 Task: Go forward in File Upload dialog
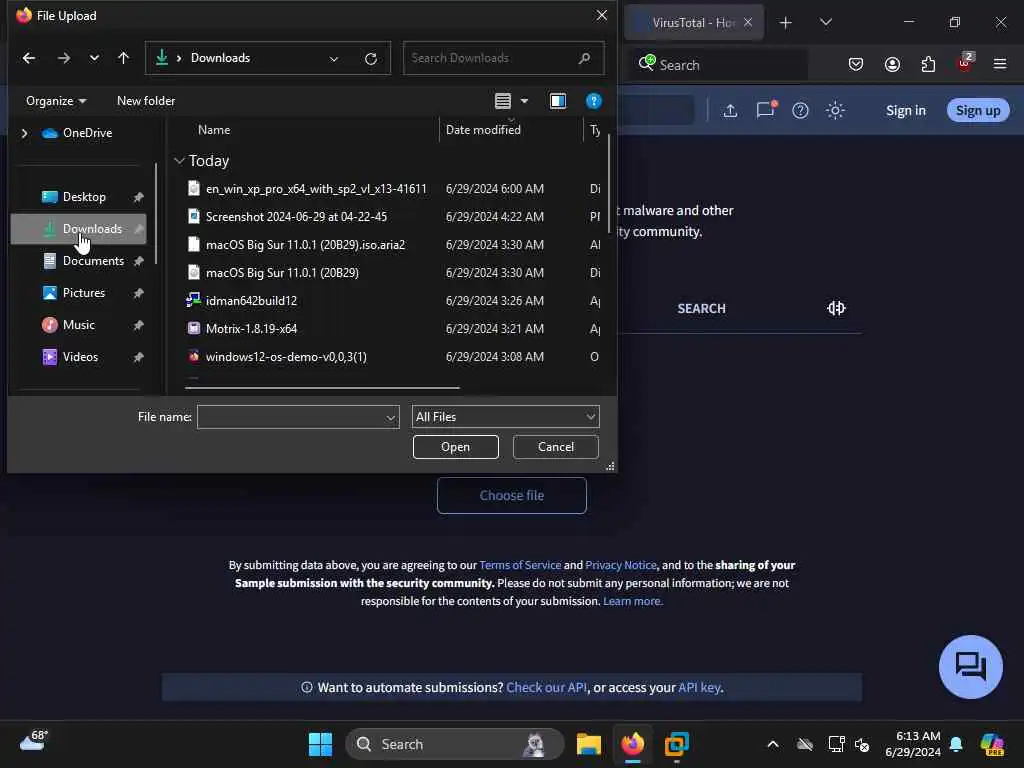(x=63, y=58)
